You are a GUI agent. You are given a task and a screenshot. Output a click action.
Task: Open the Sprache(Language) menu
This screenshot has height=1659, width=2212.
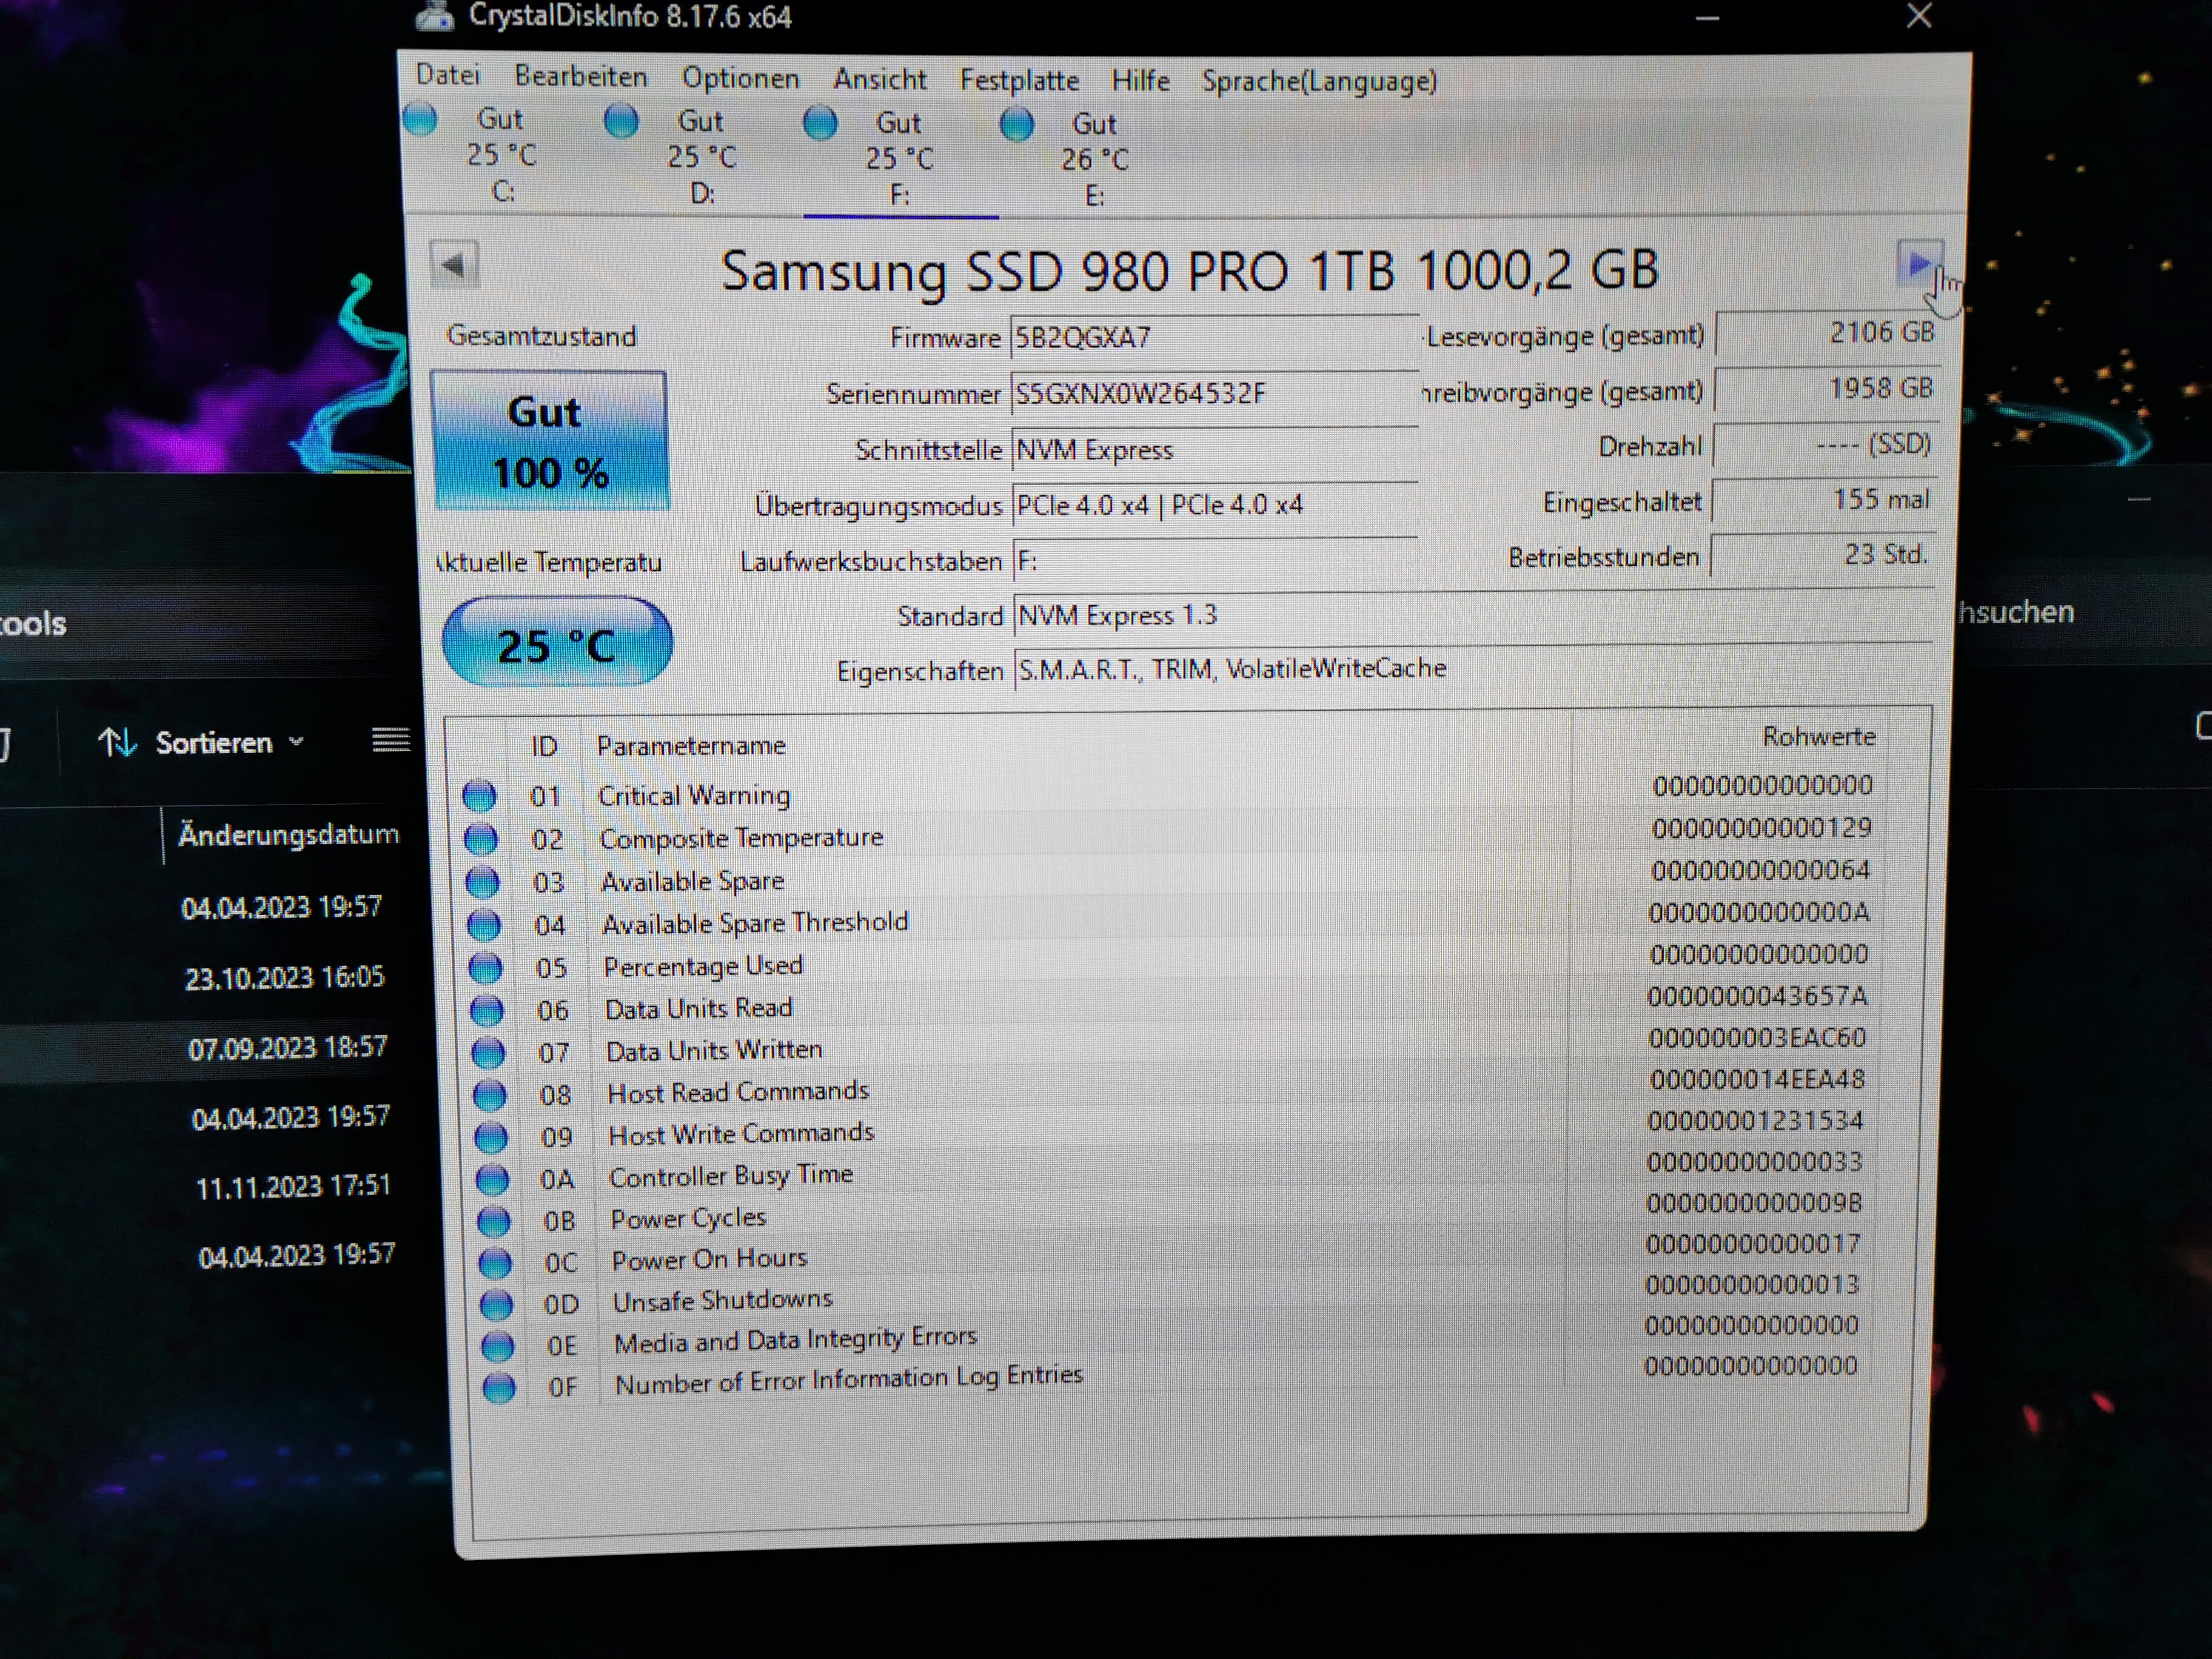click(1318, 81)
